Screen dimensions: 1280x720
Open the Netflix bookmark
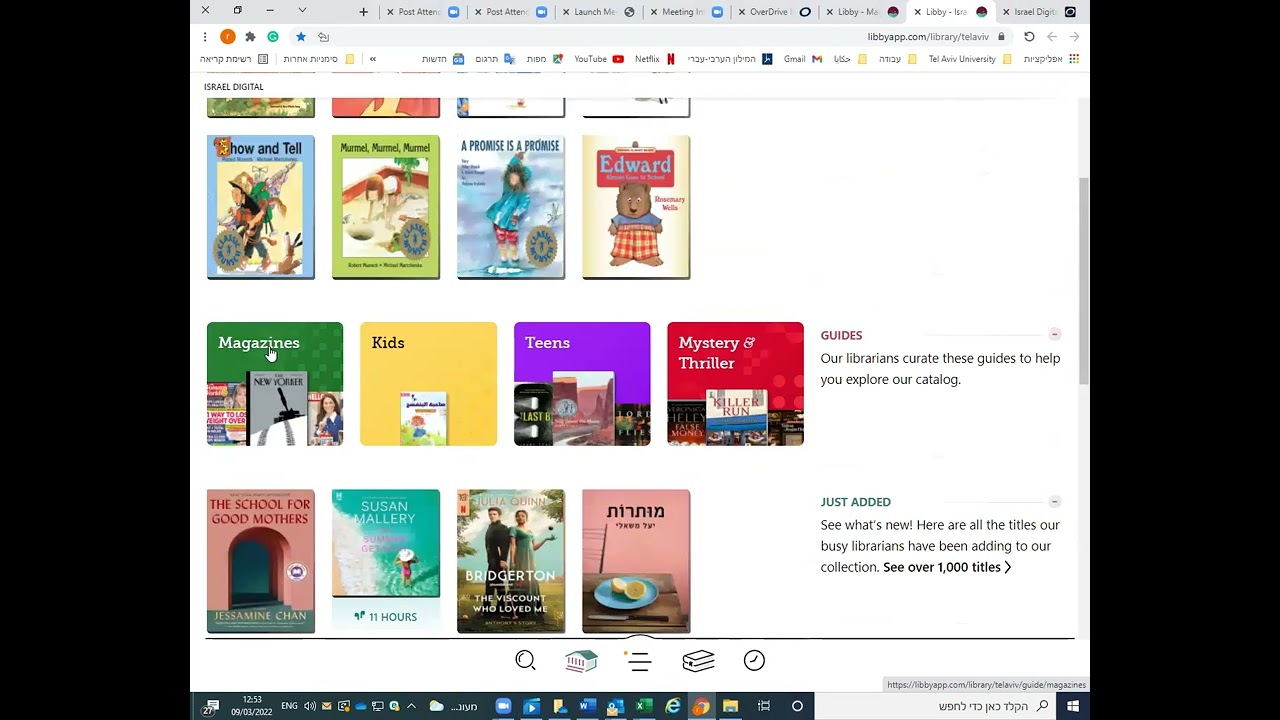pyautogui.click(x=655, y=59)
